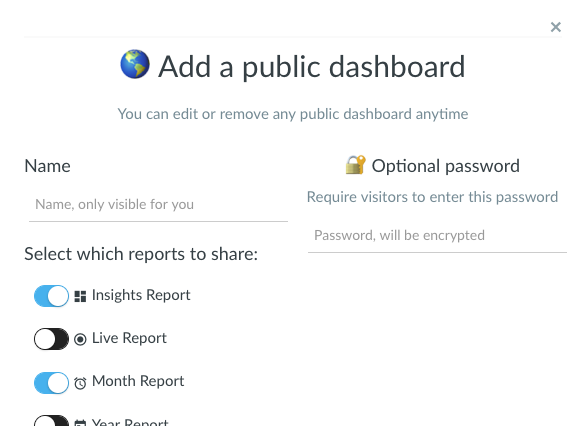The height and width of the screenshot is (426, 588).
Task: Click the Insights Report grid icon
Action: point(80,296)
